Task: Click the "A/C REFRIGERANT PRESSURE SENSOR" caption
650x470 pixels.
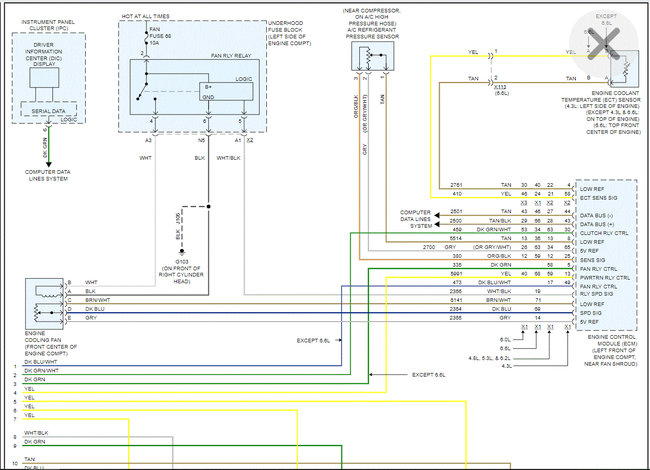Action: 372,33
